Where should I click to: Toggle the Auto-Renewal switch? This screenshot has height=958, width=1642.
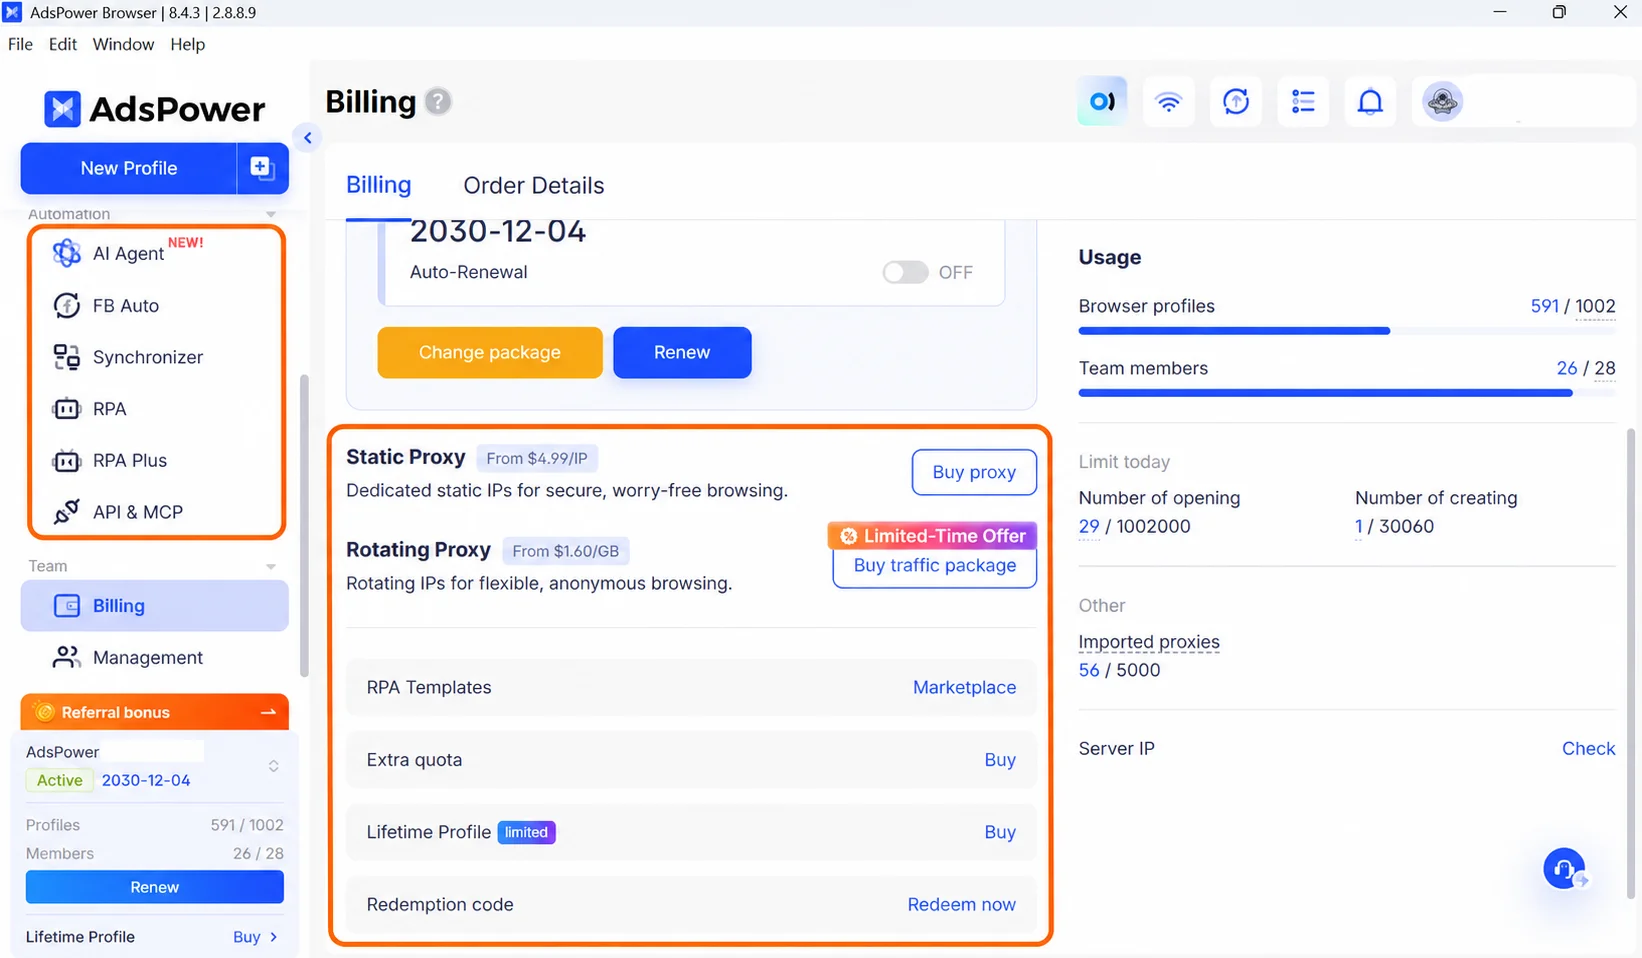(905, 272)
